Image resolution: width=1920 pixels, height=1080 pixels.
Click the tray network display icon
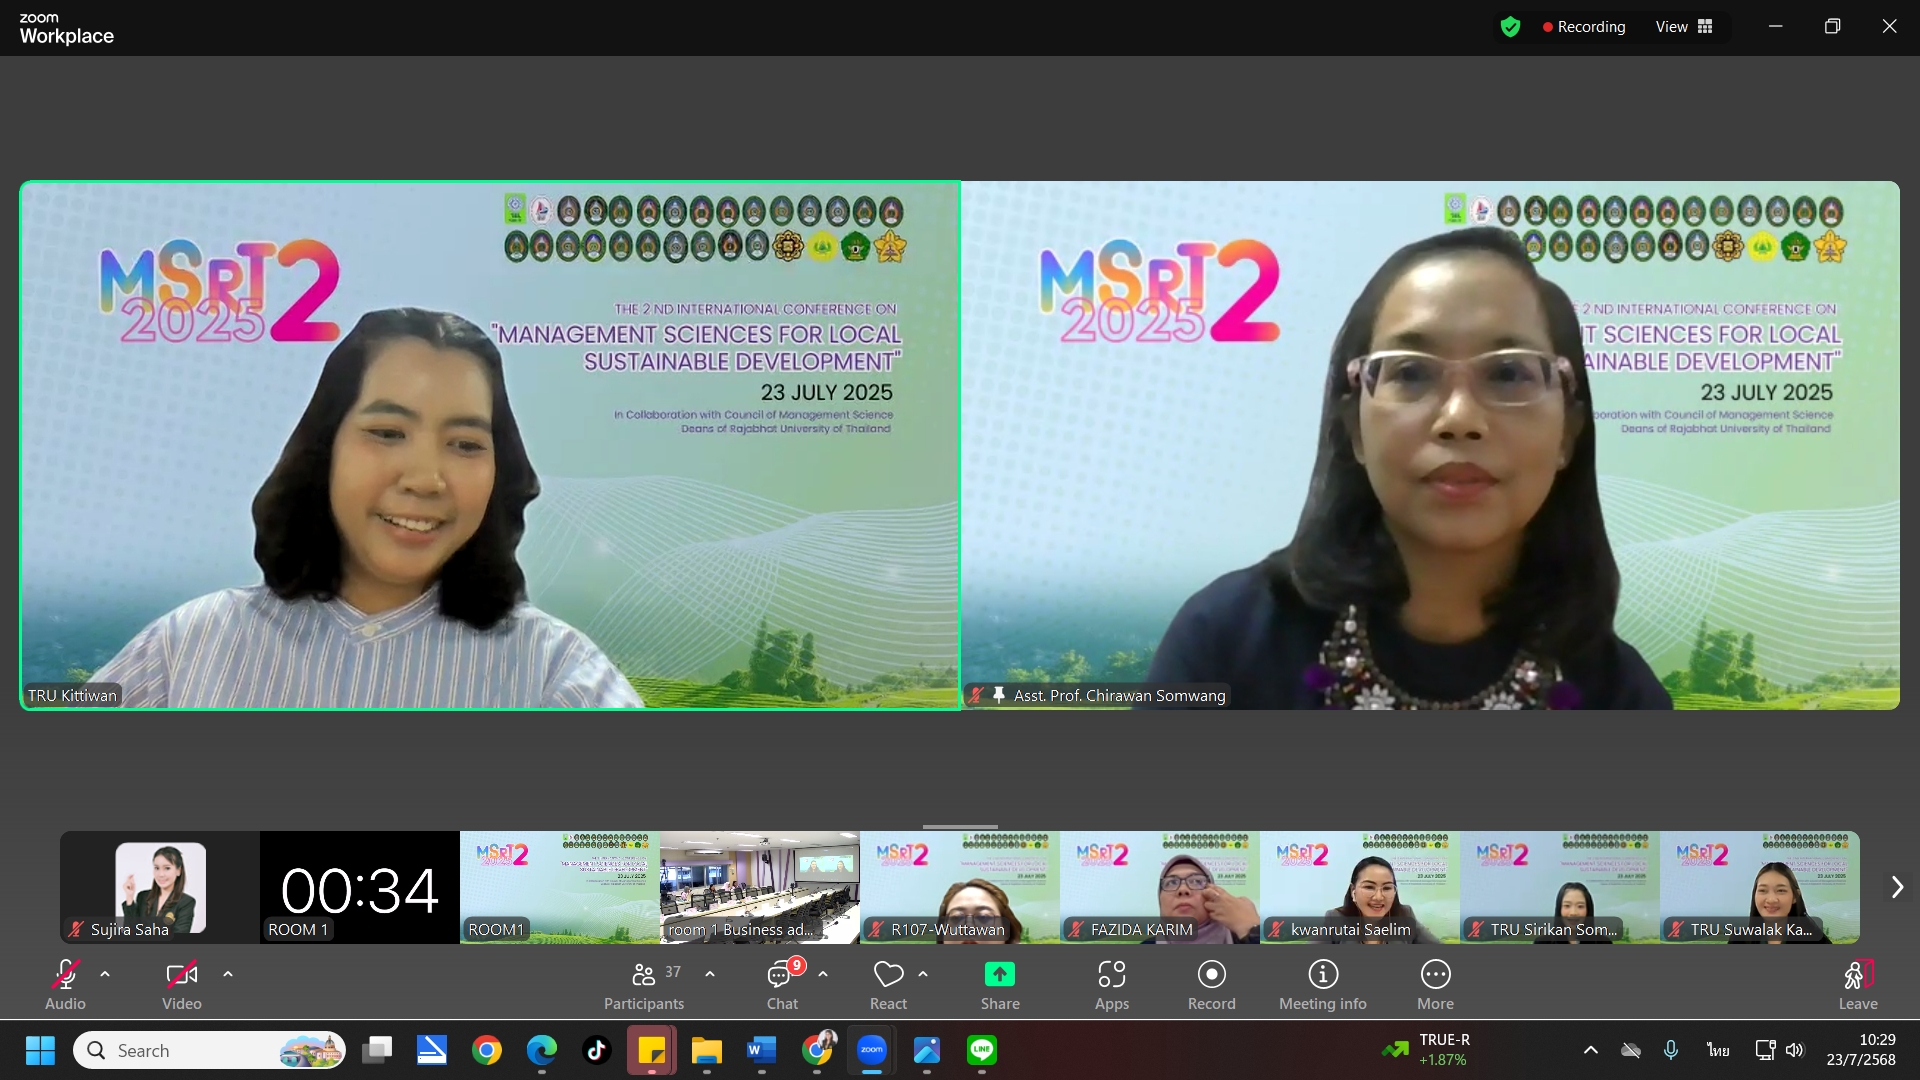[1765, 1050]
